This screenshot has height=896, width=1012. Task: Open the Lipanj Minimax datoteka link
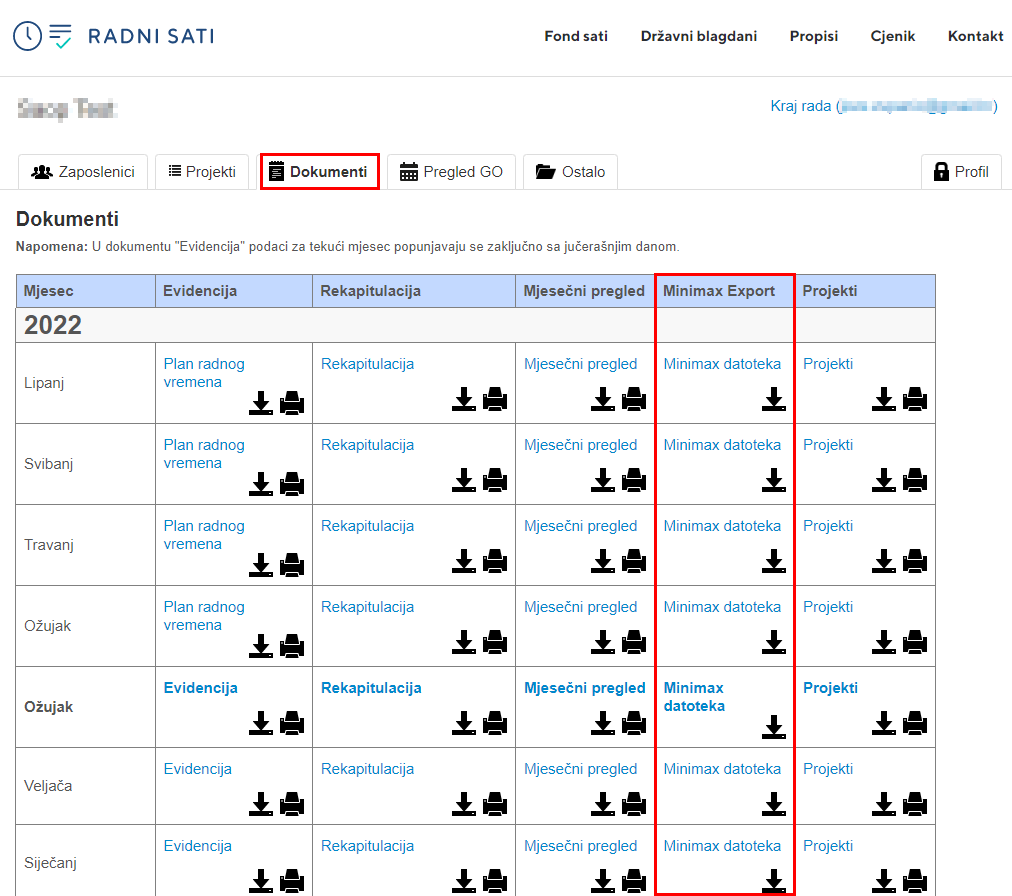(x=722, y=364)
